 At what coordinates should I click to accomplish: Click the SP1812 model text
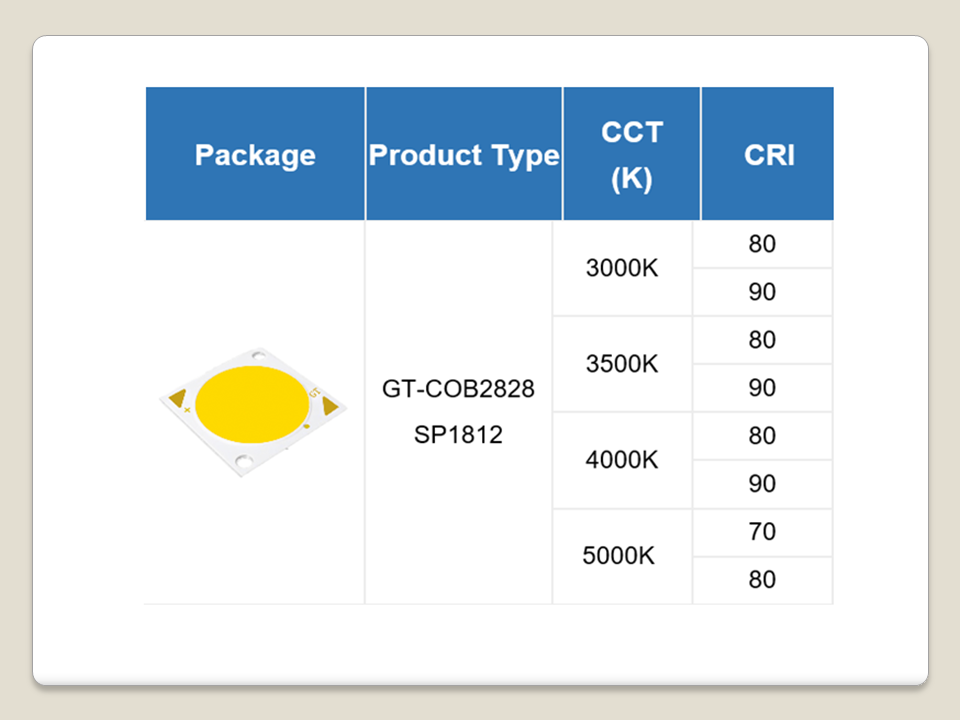point(459,436)
